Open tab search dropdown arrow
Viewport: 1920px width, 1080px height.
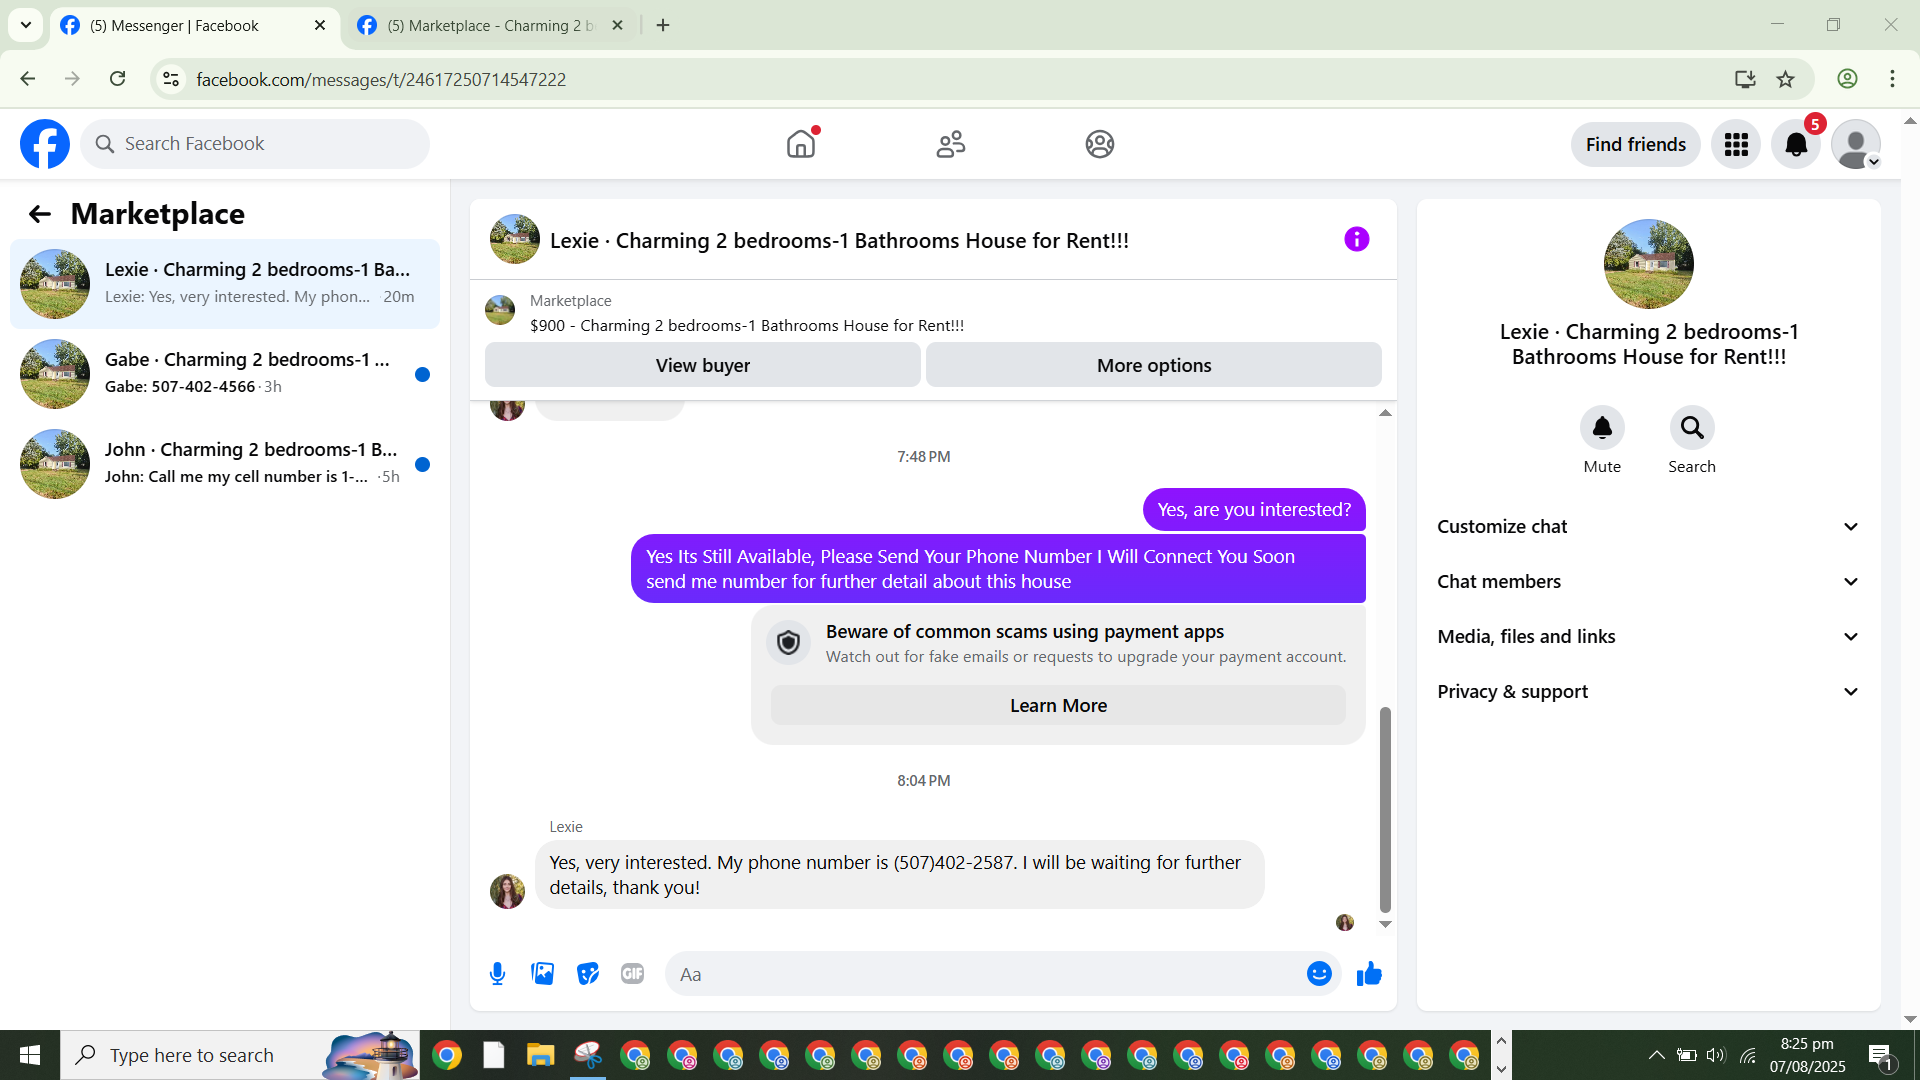click(x=26, y=25)
